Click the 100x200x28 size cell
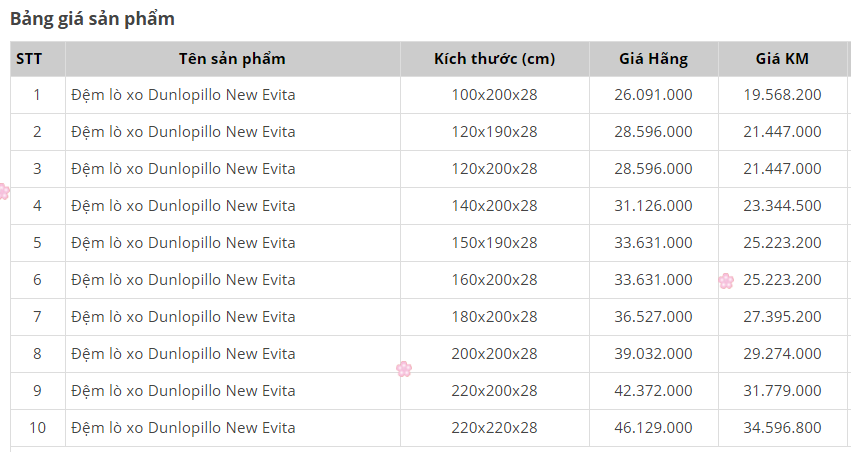The width and height of the screenshot is (851, 452). pyautogui.click(x=494, y=95)
